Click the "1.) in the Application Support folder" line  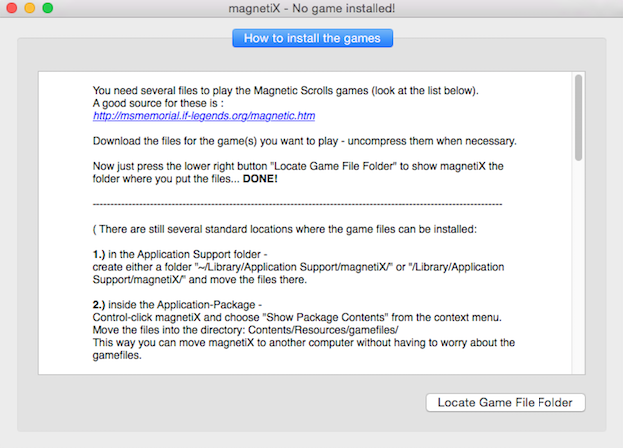(x=180, y=254)
